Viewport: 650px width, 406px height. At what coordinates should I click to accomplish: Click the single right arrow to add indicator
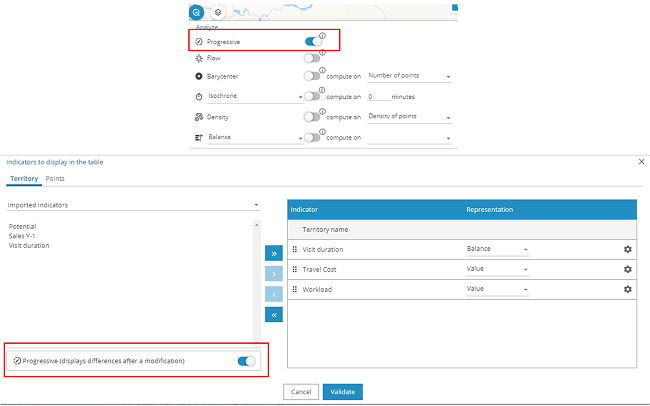[274, 274]
